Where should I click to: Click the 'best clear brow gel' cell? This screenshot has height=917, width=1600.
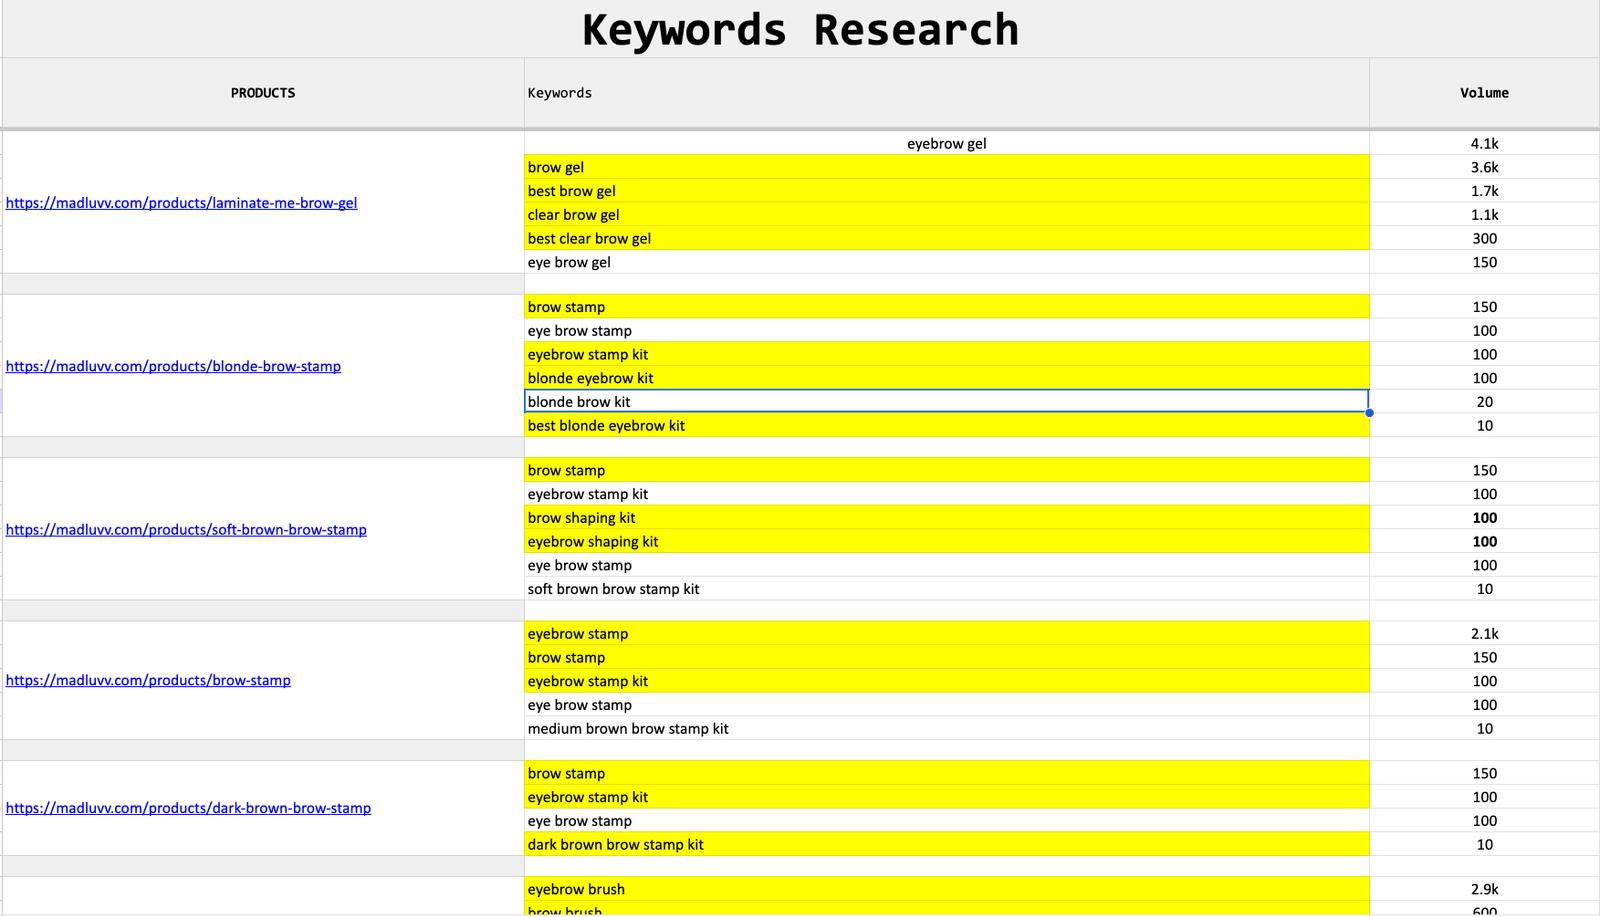pyautogui.click(x=946, y=239)
